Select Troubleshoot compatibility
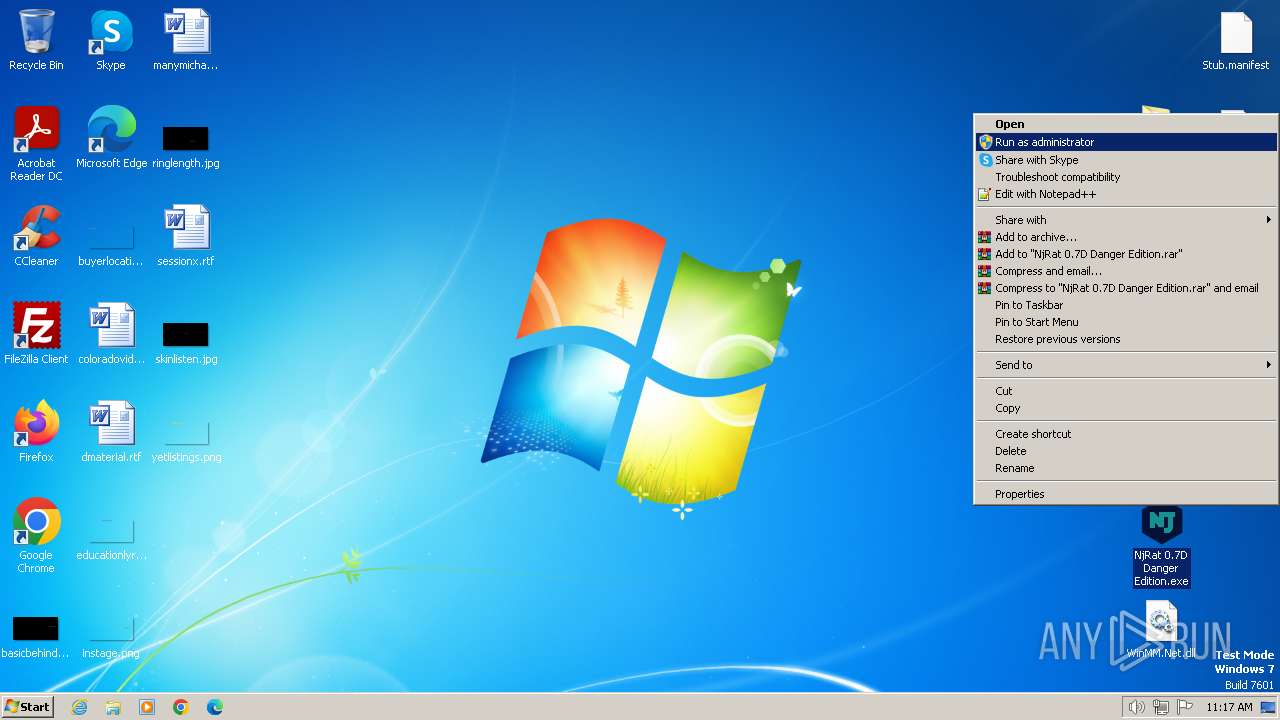 point(1126,177)
